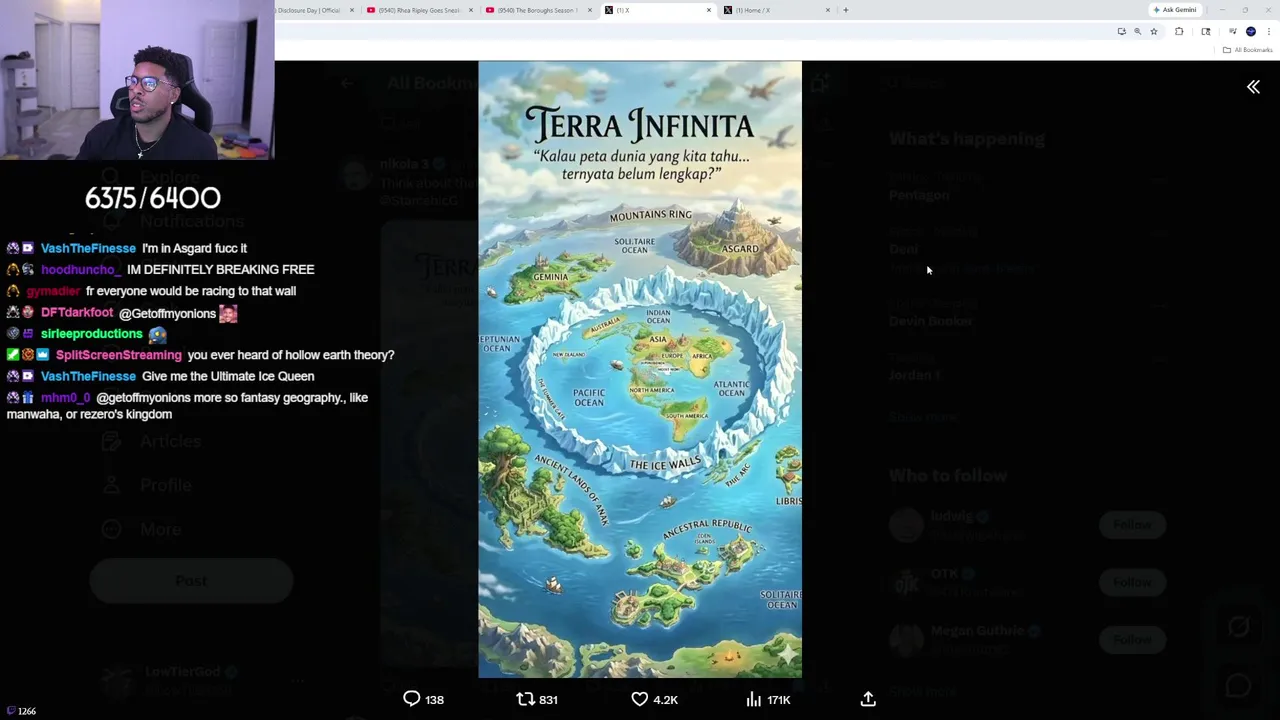Click the streamer webcam overlay
Viewport: 1280px width, 720px height.
coord(137,80)
